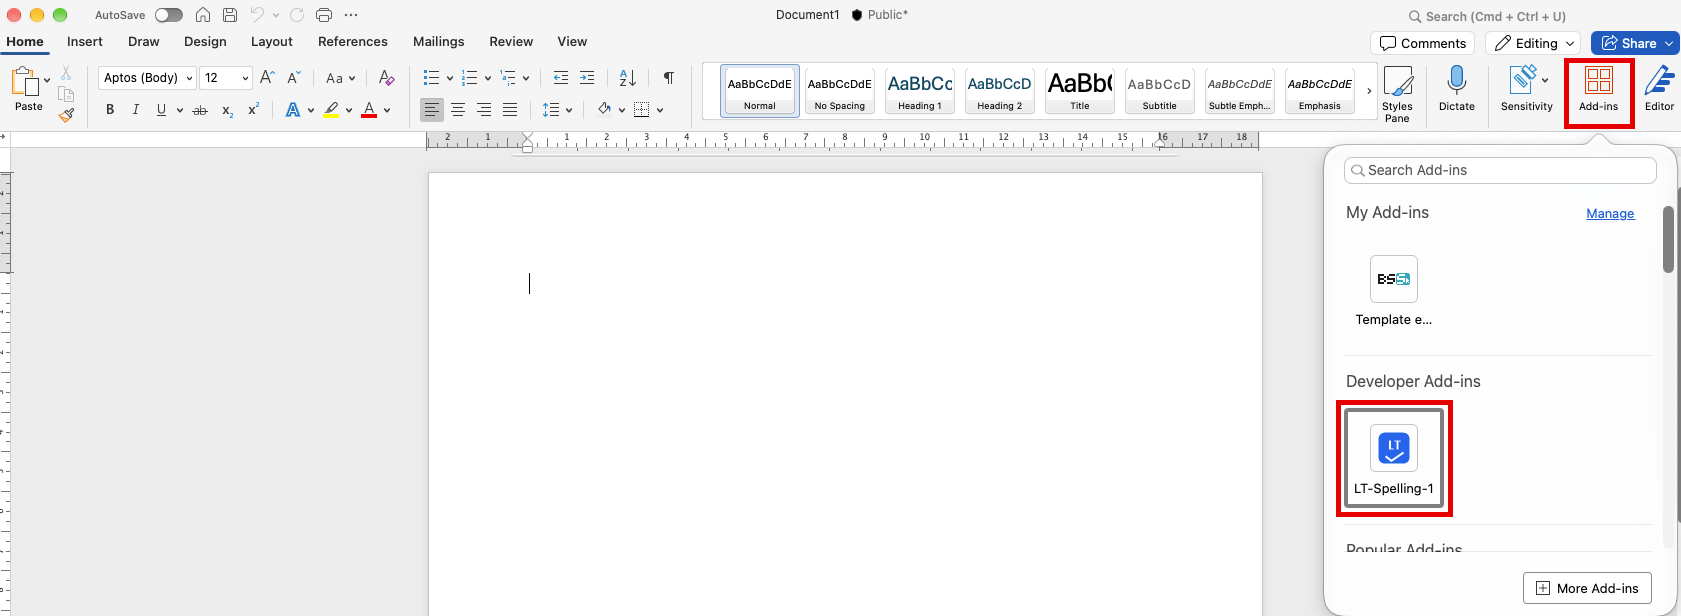Open the Styles Pane
This screenshot has height=616, width=1681.
coord(1397,94)
